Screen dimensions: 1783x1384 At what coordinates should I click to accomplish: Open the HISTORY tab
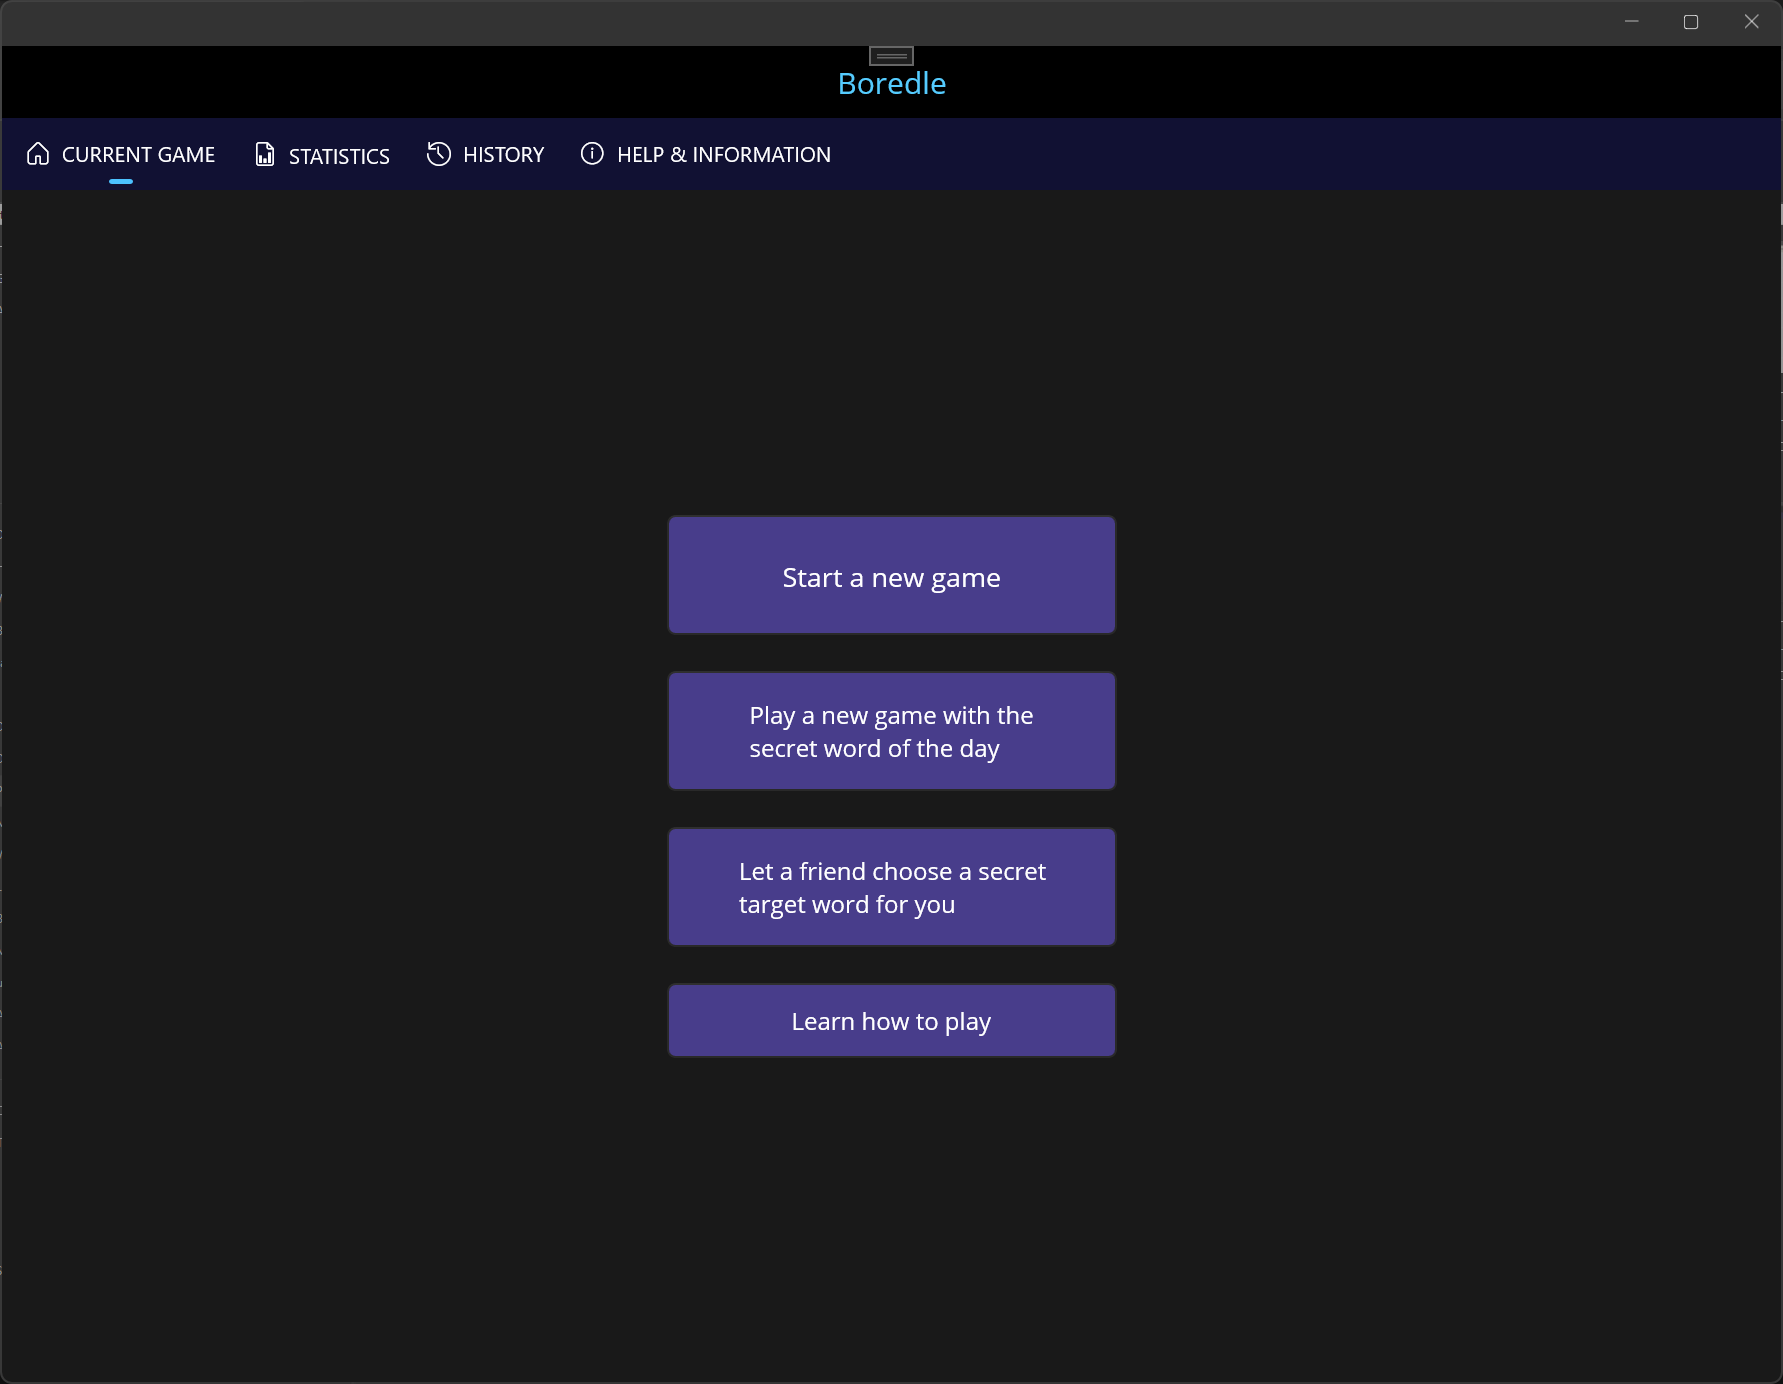pos(486,154)
